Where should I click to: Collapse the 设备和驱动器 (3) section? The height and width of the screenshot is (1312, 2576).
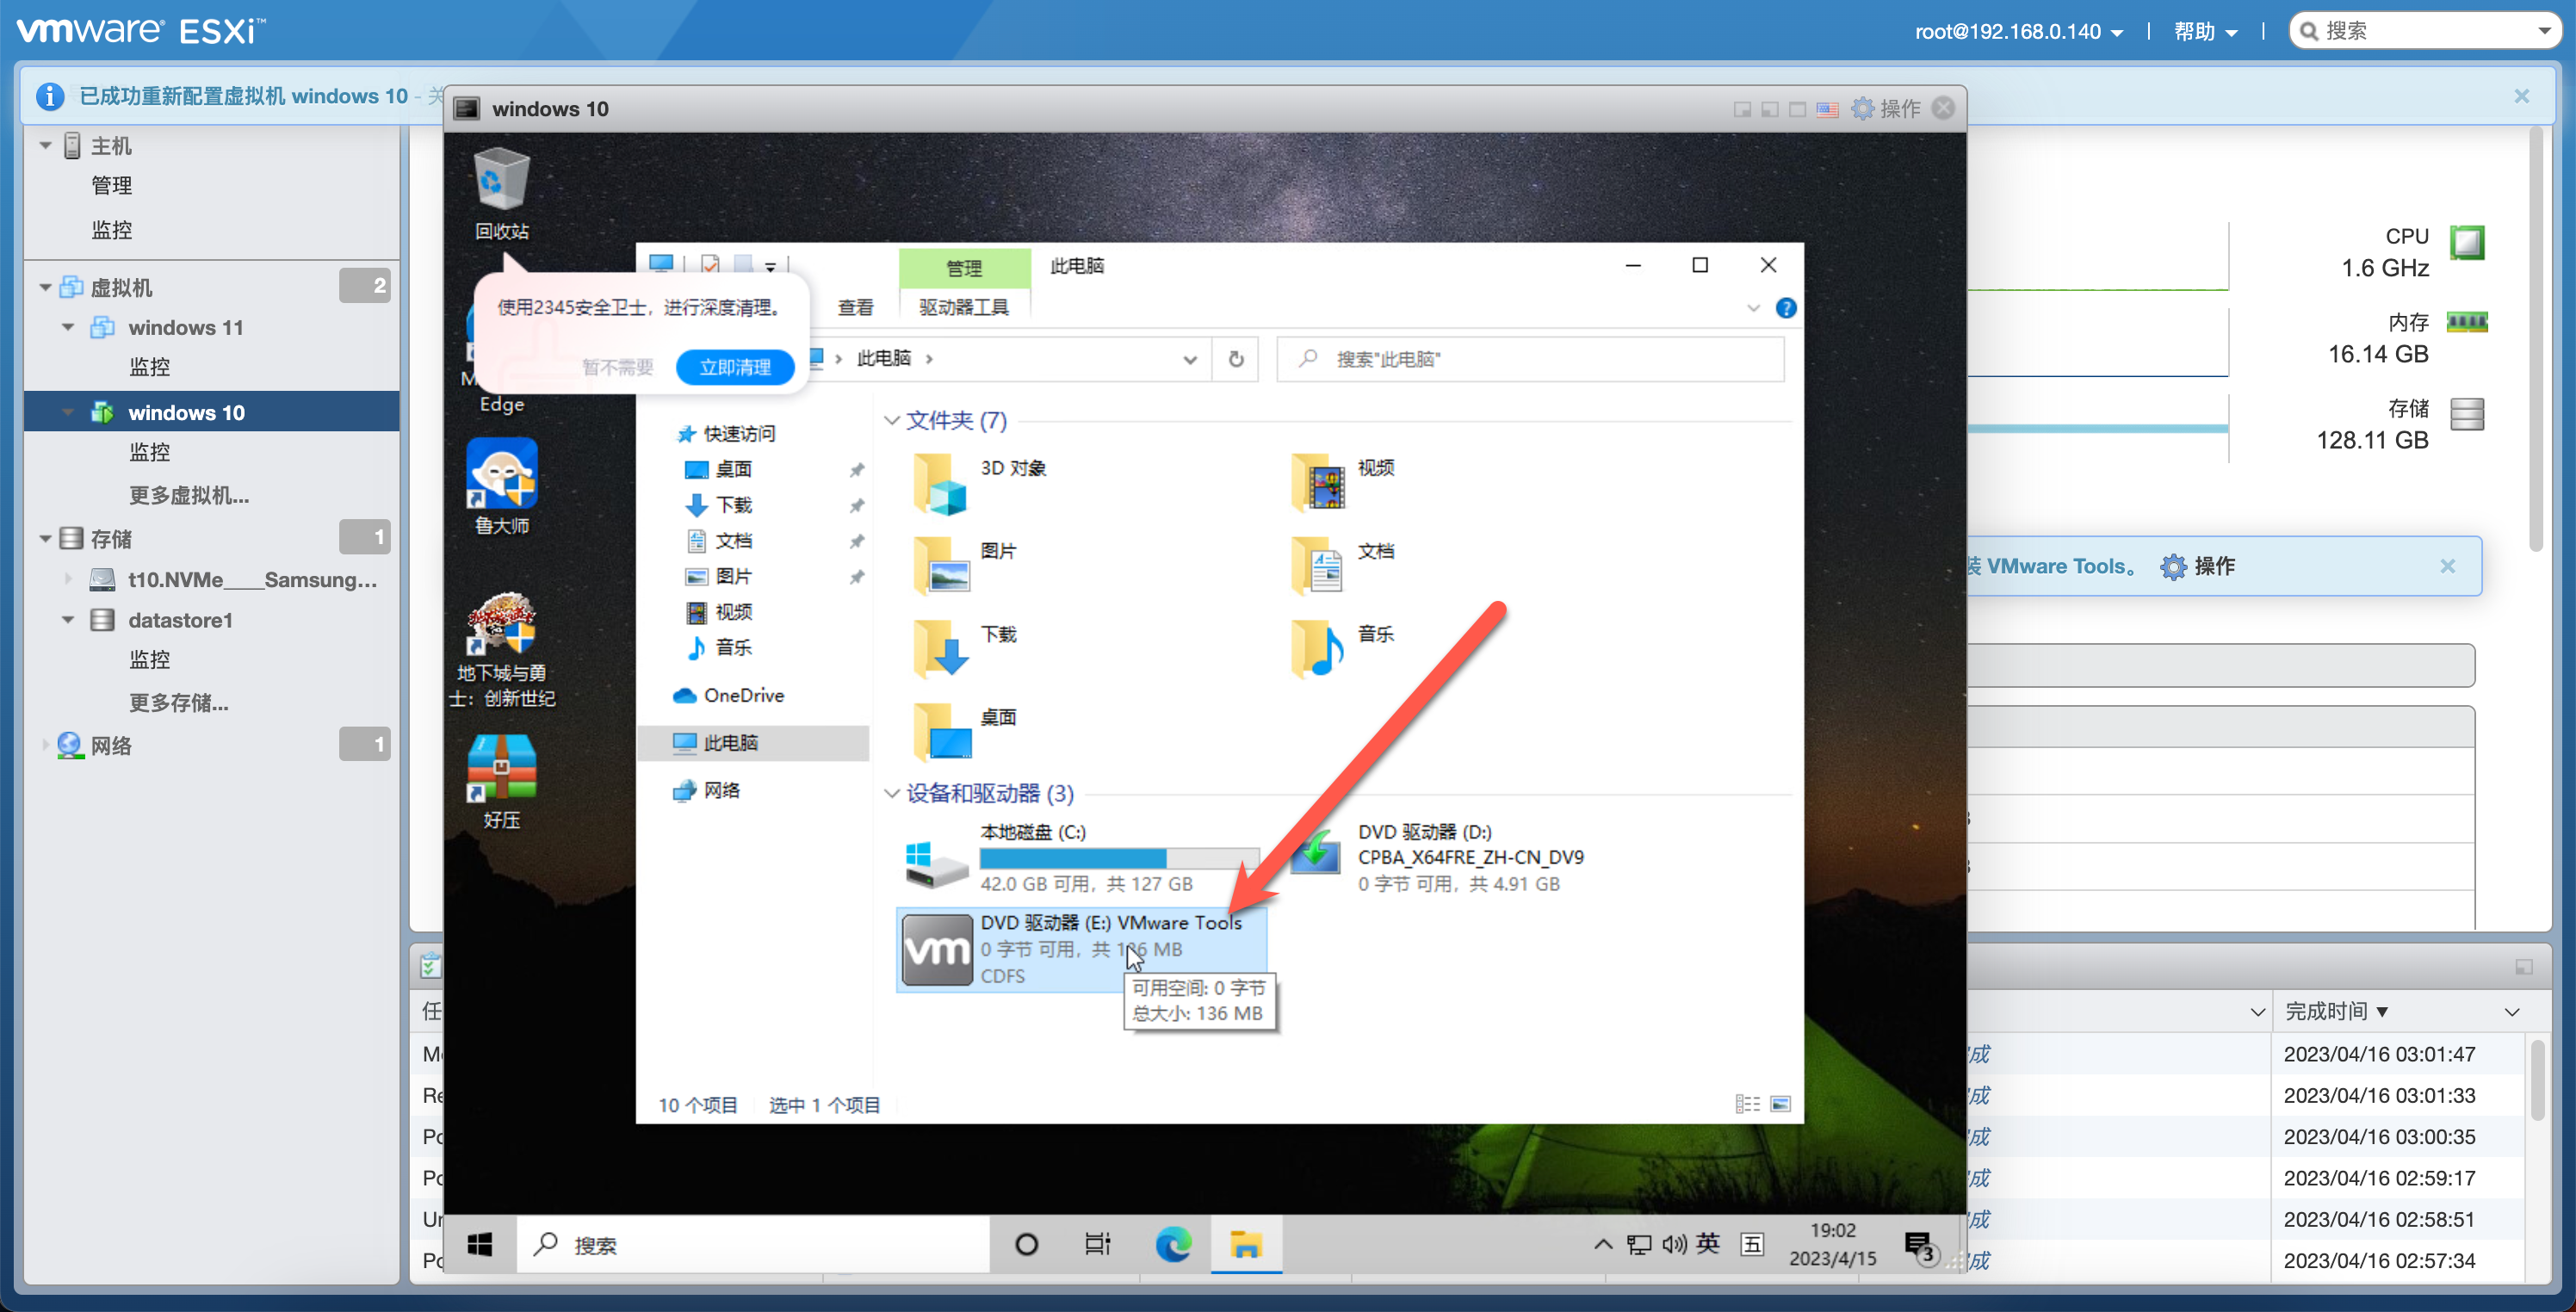point(891,794)
